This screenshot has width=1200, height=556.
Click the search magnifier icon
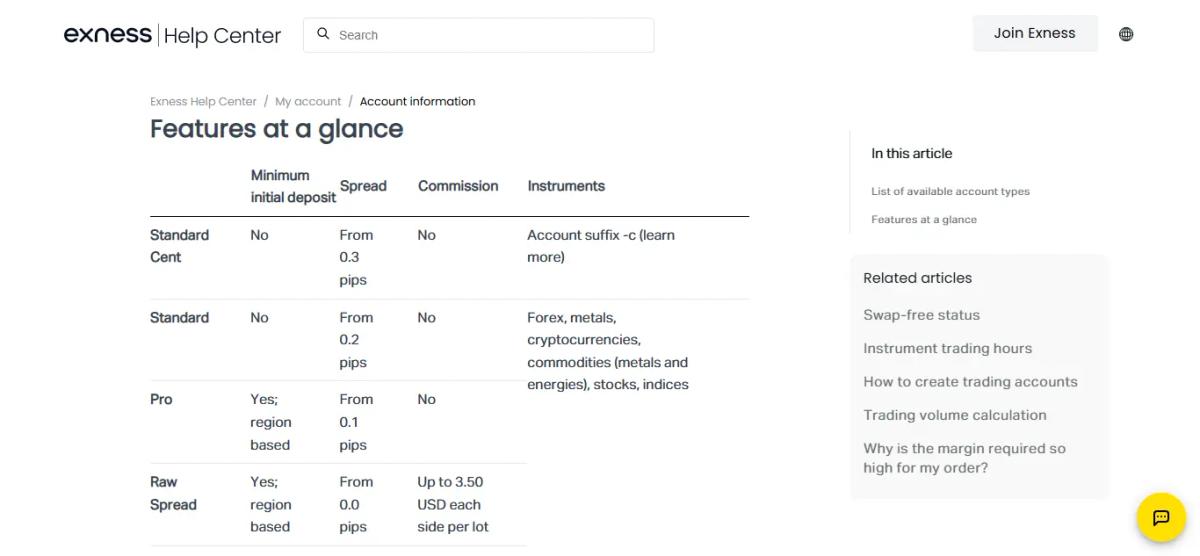pyautogui.click(x=323, y=34)
